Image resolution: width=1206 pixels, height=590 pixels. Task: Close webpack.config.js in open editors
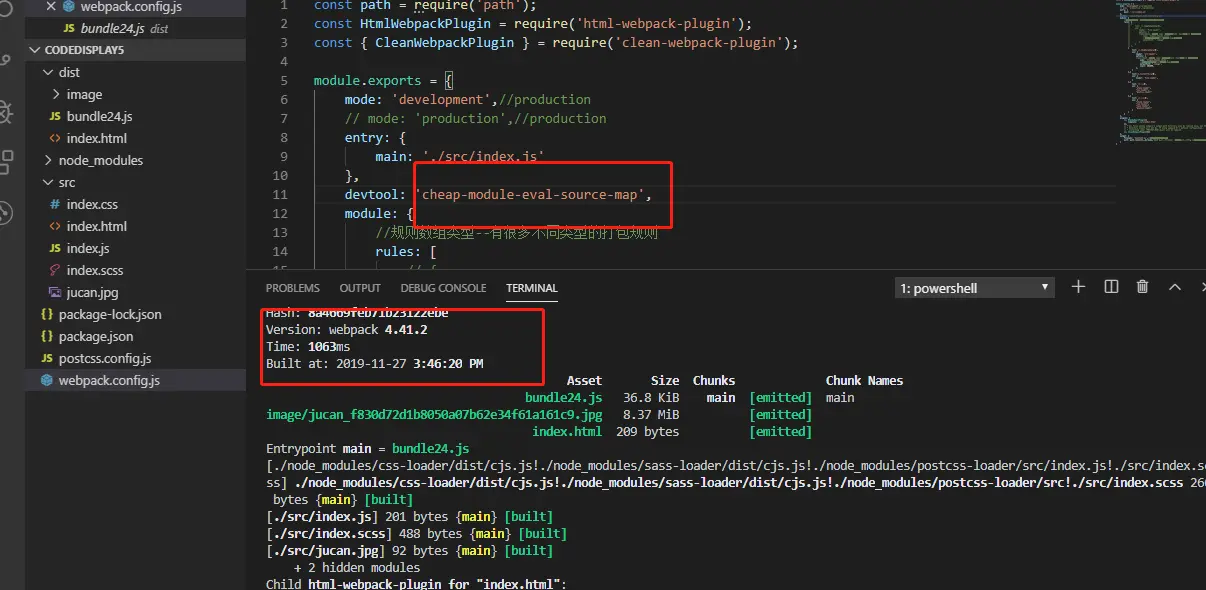51,6
